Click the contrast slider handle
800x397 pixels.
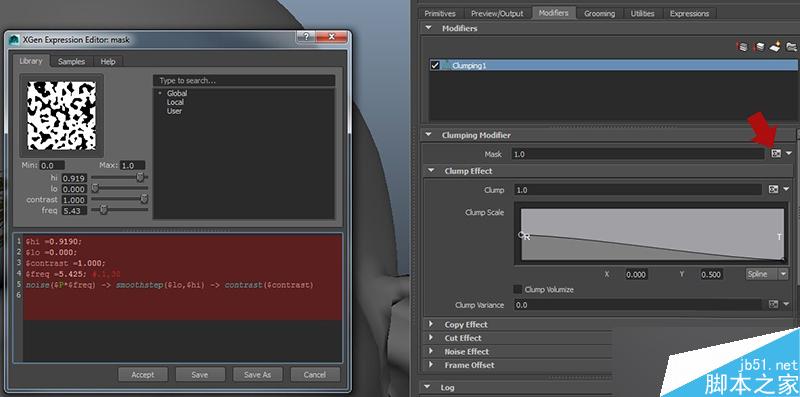(x=144, y=199)
